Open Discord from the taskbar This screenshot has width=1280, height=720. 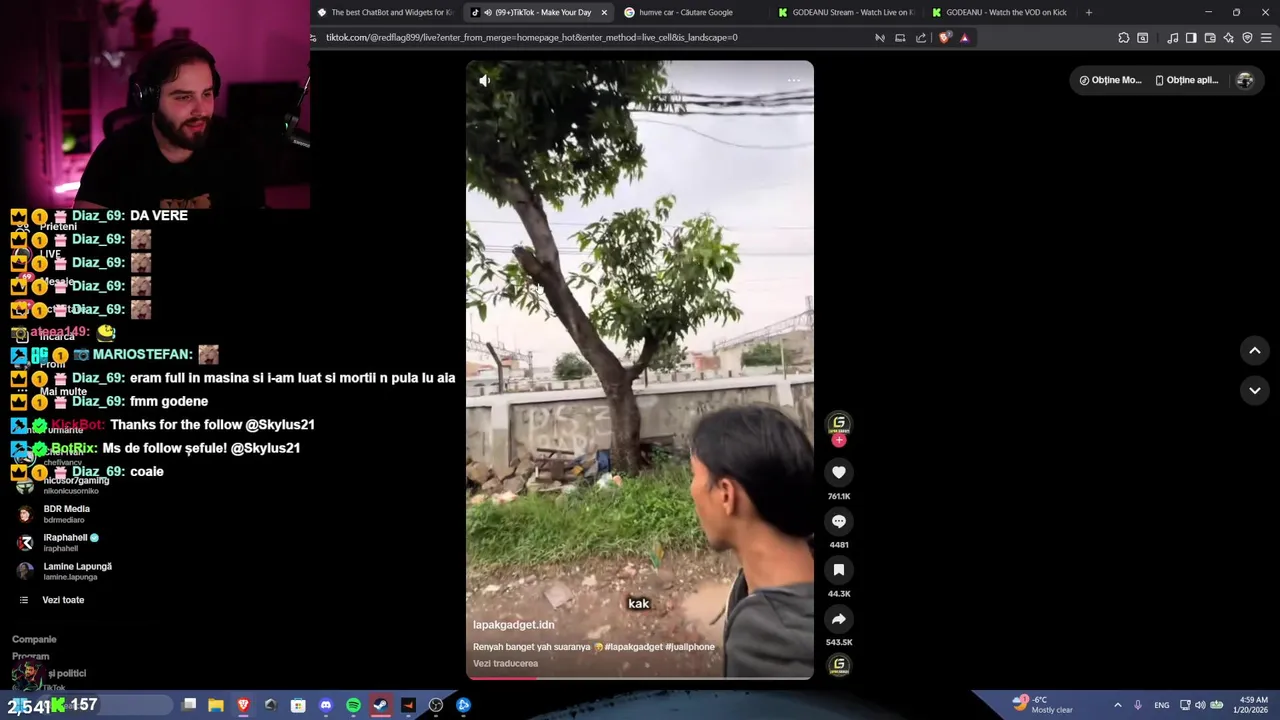coord(325,705)
